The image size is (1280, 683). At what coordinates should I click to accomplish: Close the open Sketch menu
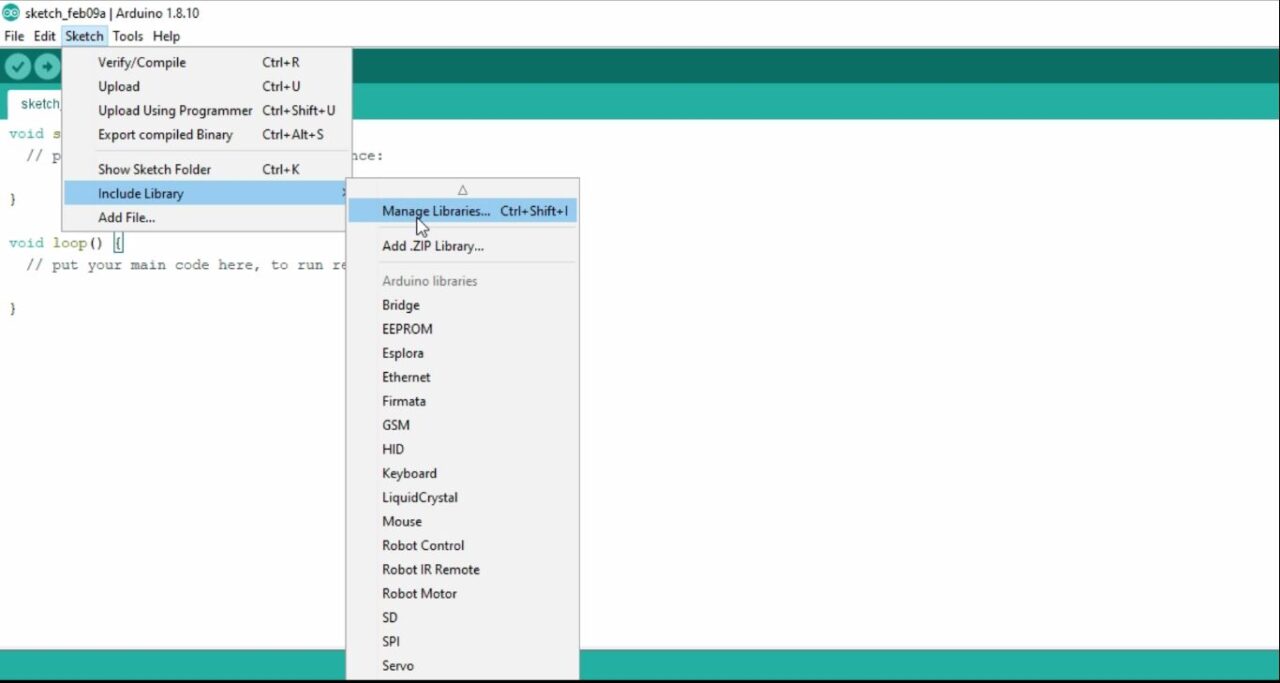(84, 36)
